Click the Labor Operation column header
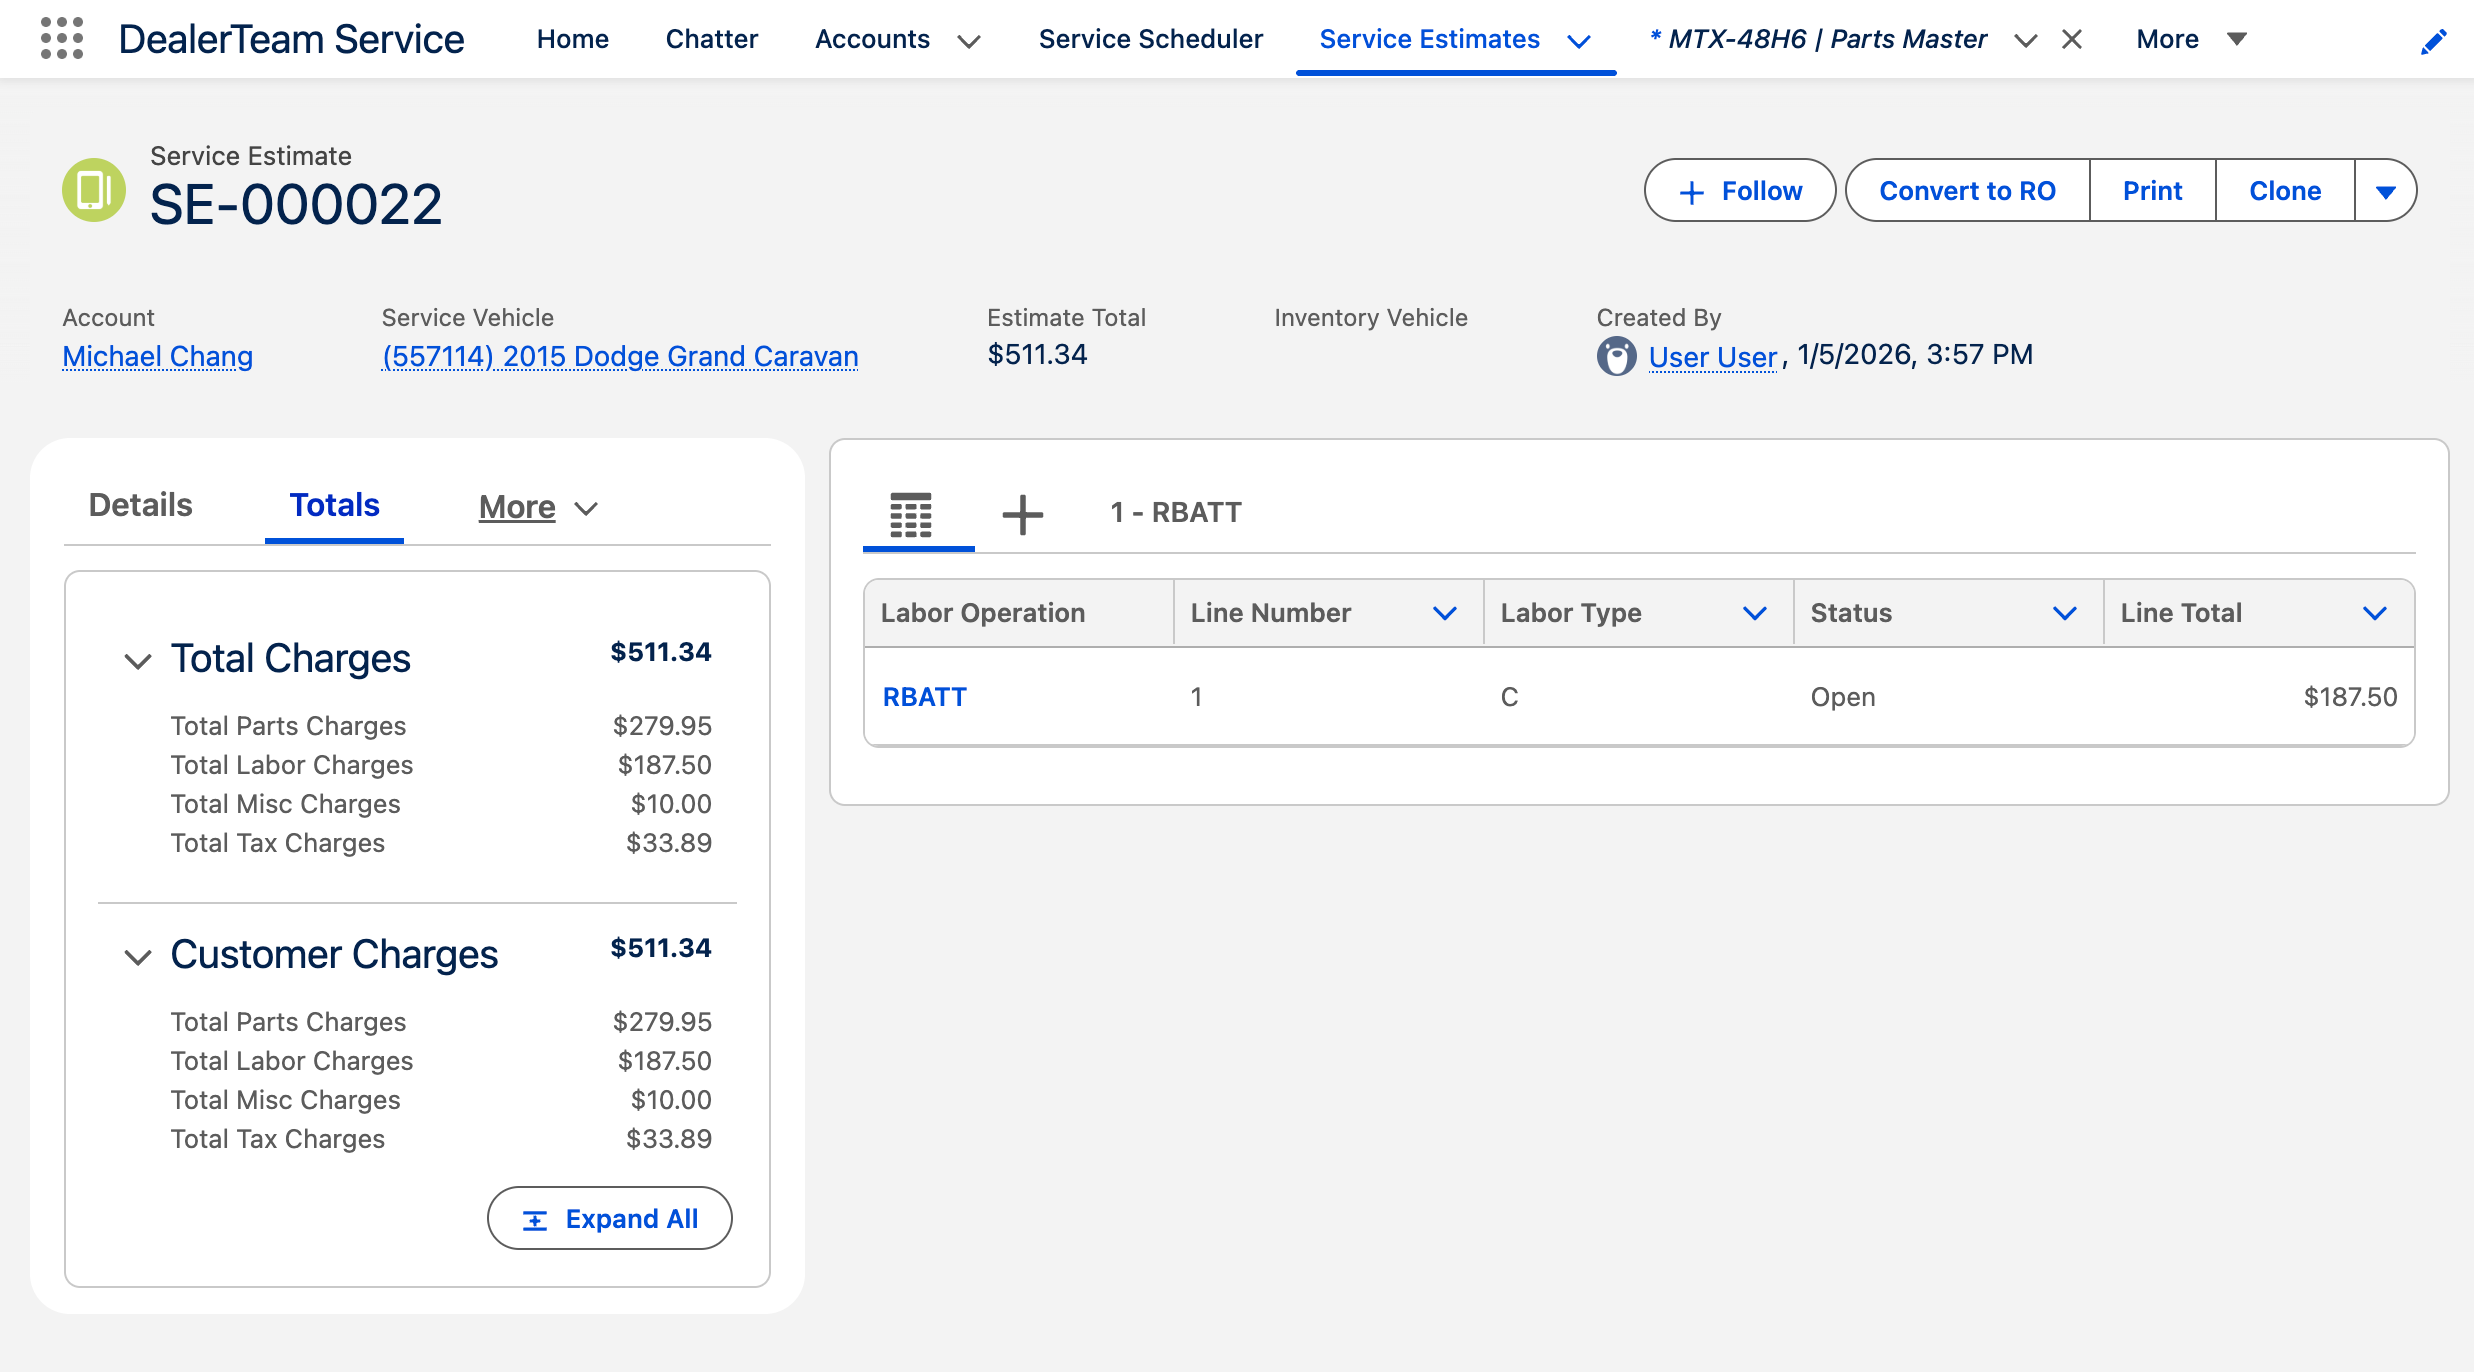 (1018, 613)
